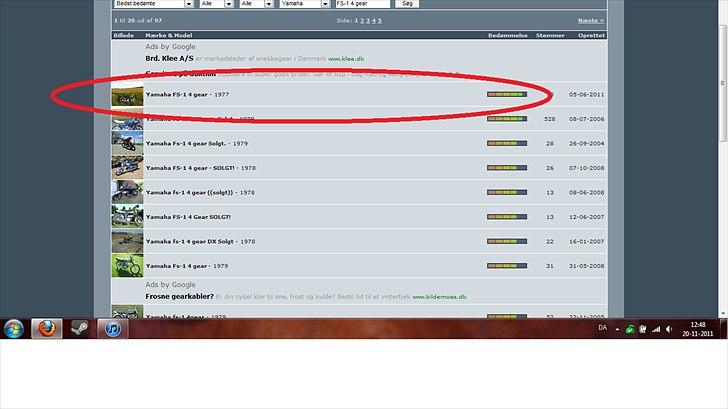Click thumbnail of 'Fs-1 4 gear Solgt. 1979'
728x409 pixels.
[127, 143]
